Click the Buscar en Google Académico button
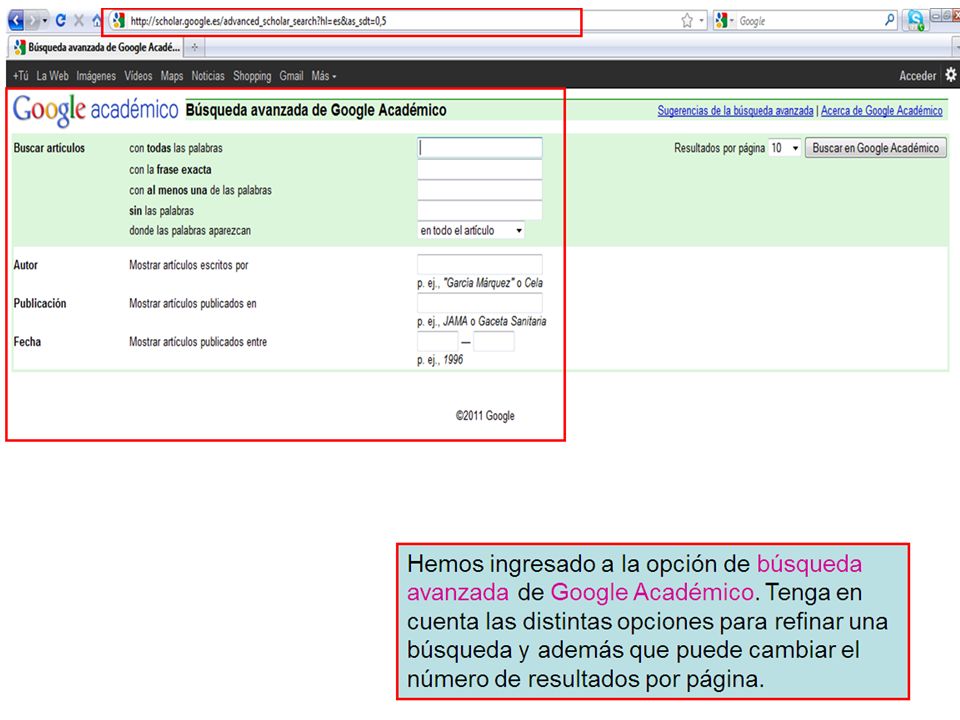Viewport: 960px width, 720px height. 876,148
